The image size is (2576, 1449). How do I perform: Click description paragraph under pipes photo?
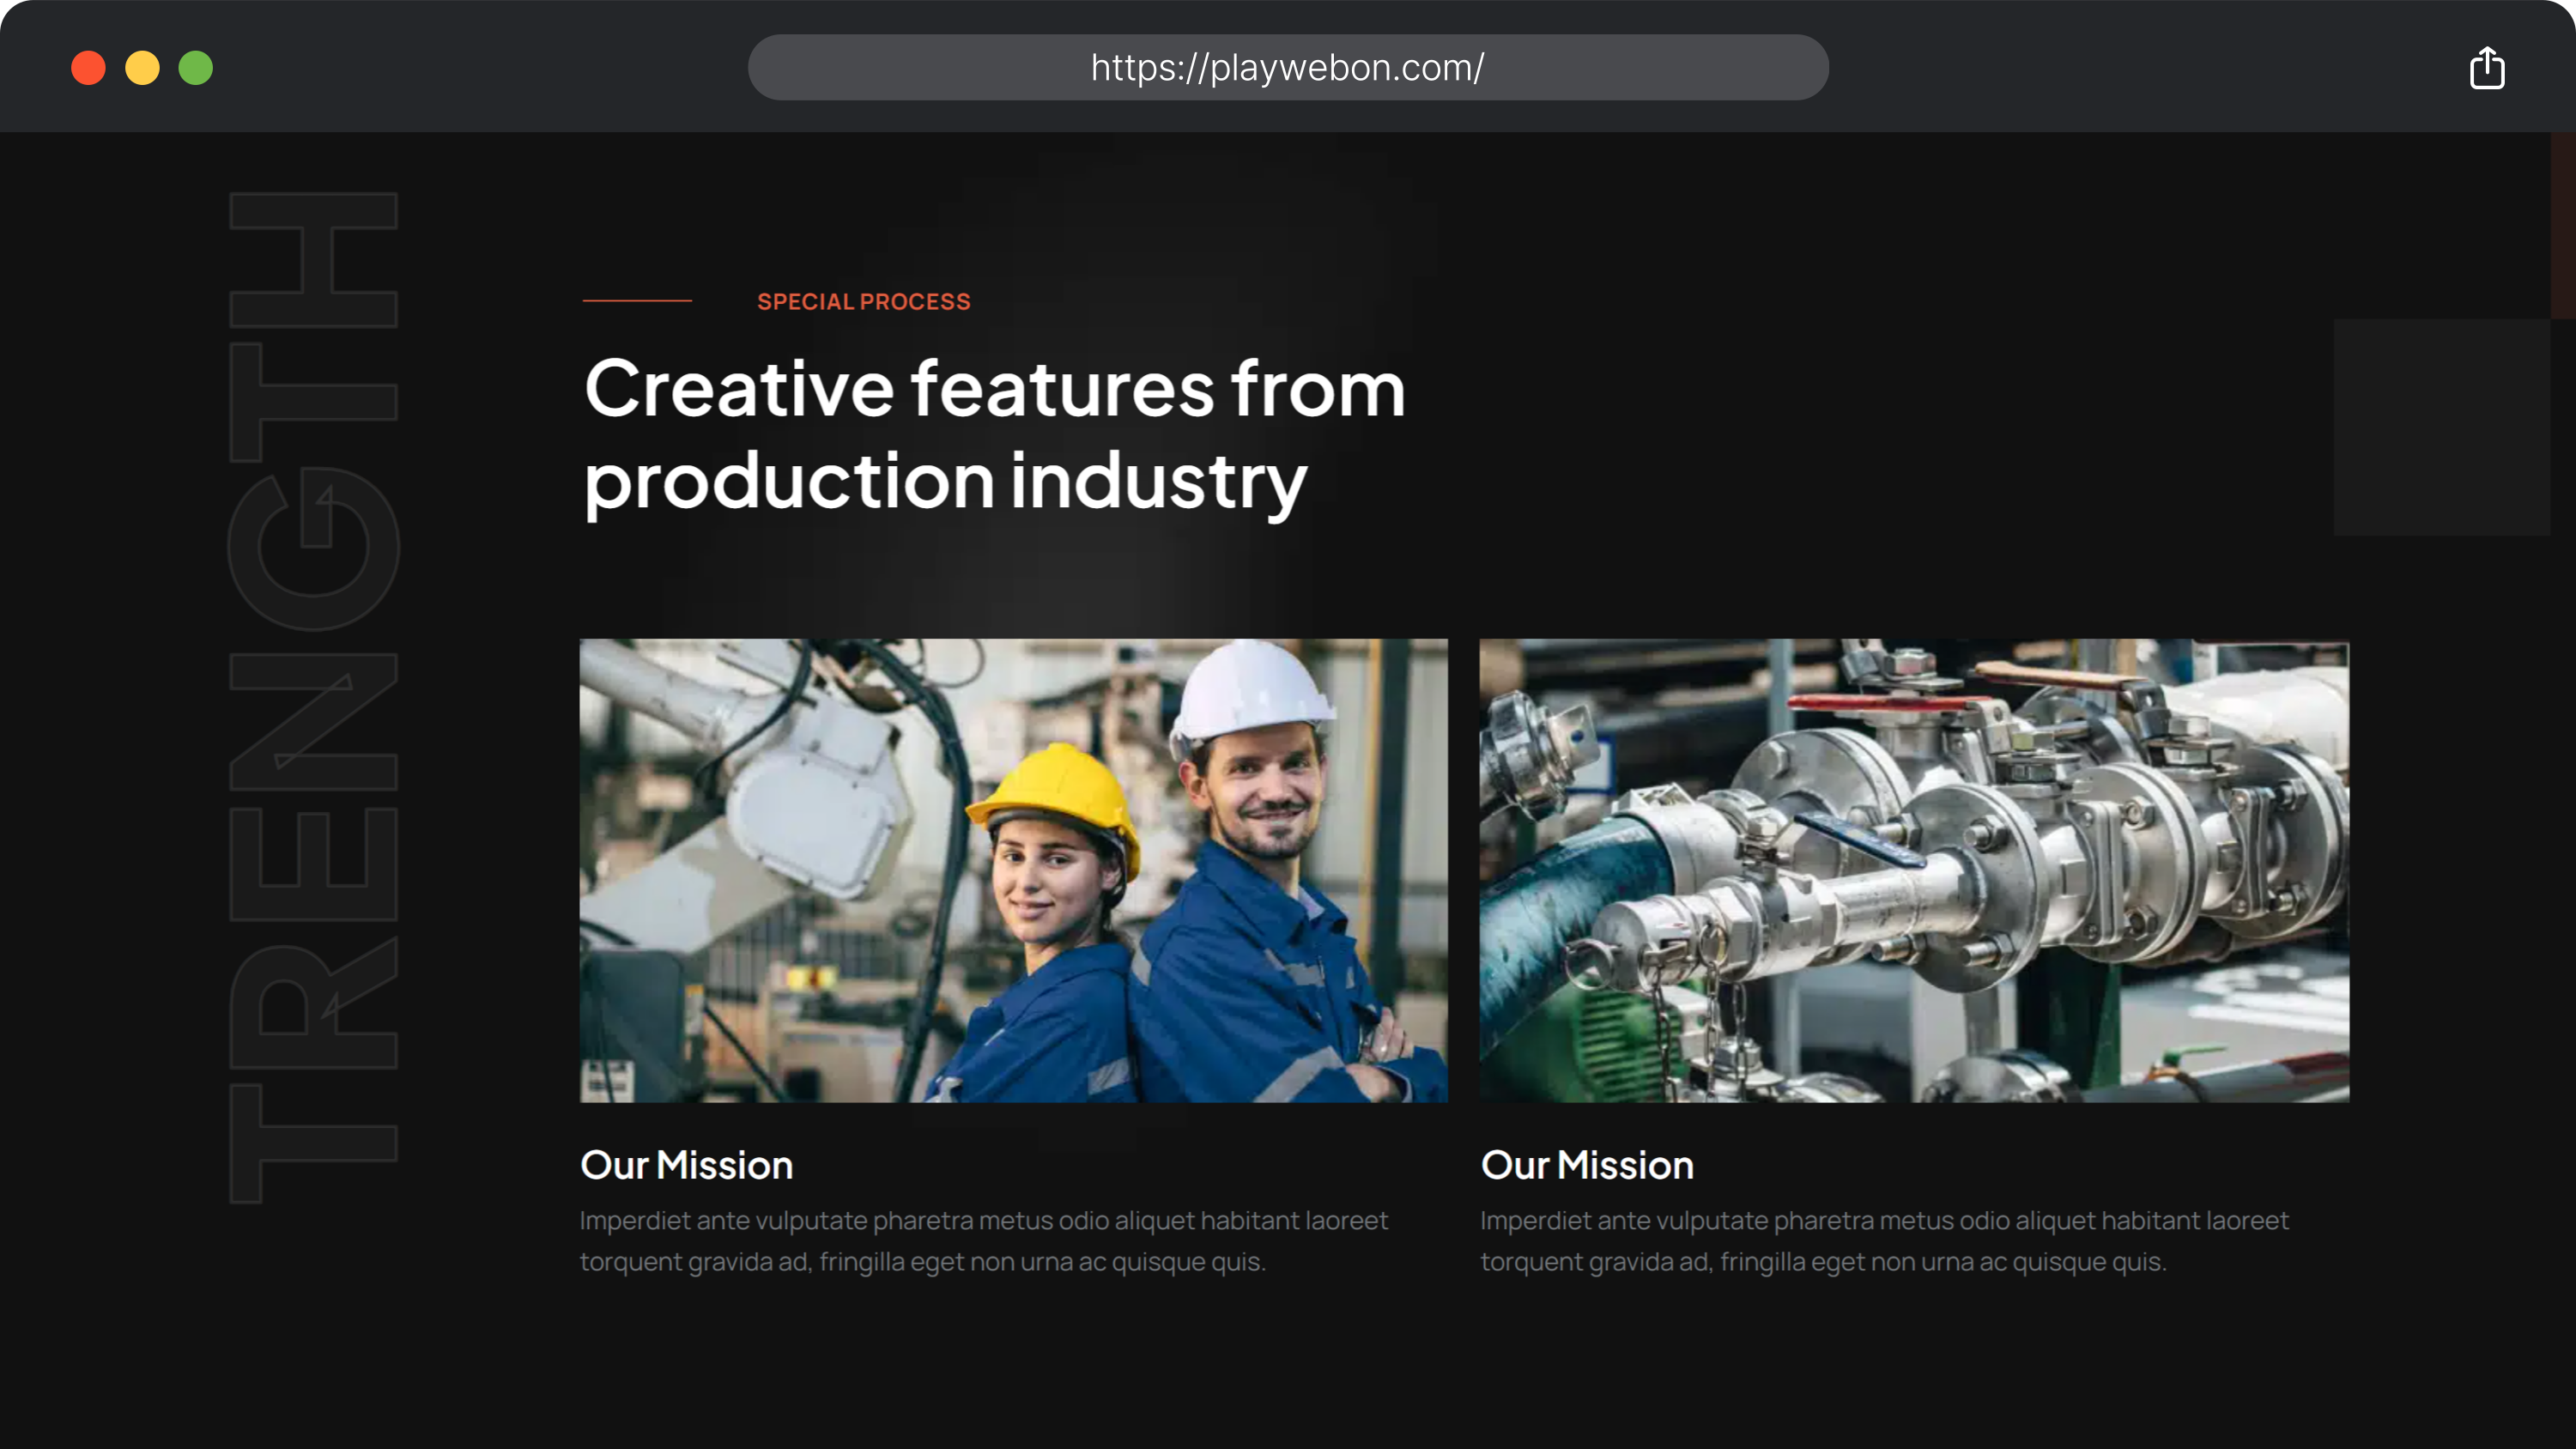[x=1884, y=1240]
